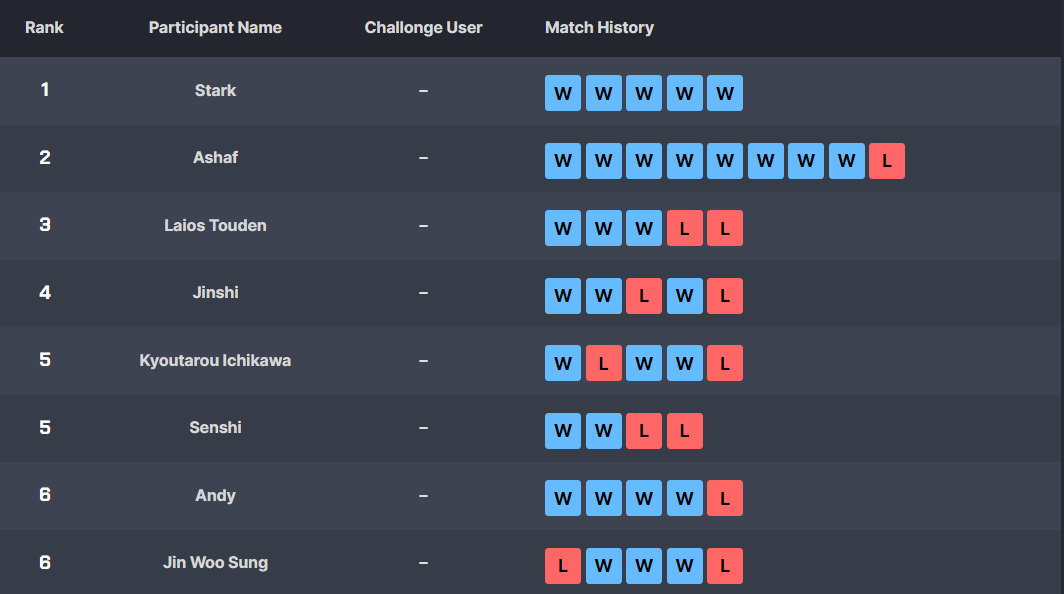The width and height of the screenshot is (1064, 594).
Task: Click Jin Woo Sung's first L badge
Action: pyautogui.click(x=563, y=566)
